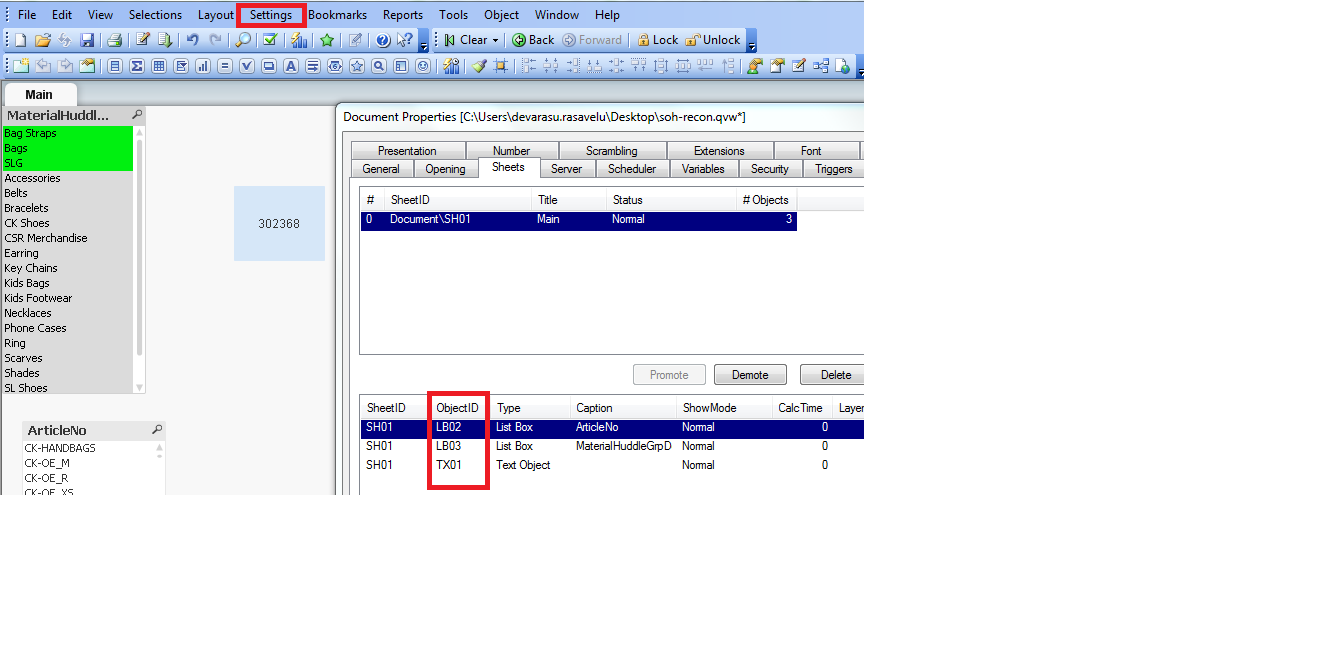
Task: Click the Add Sheet icon
Action: [x=20, y=66]
